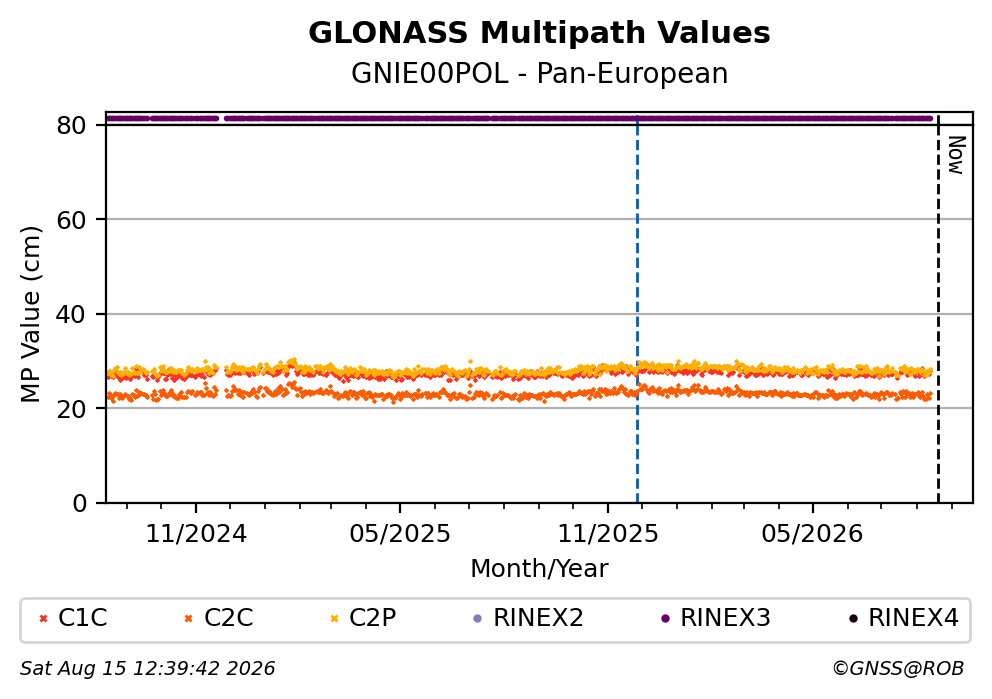Click the GLONASS Multipath Values title
Image resolution: width=992 pixels, height=699 pixels.
click(539, 33)
